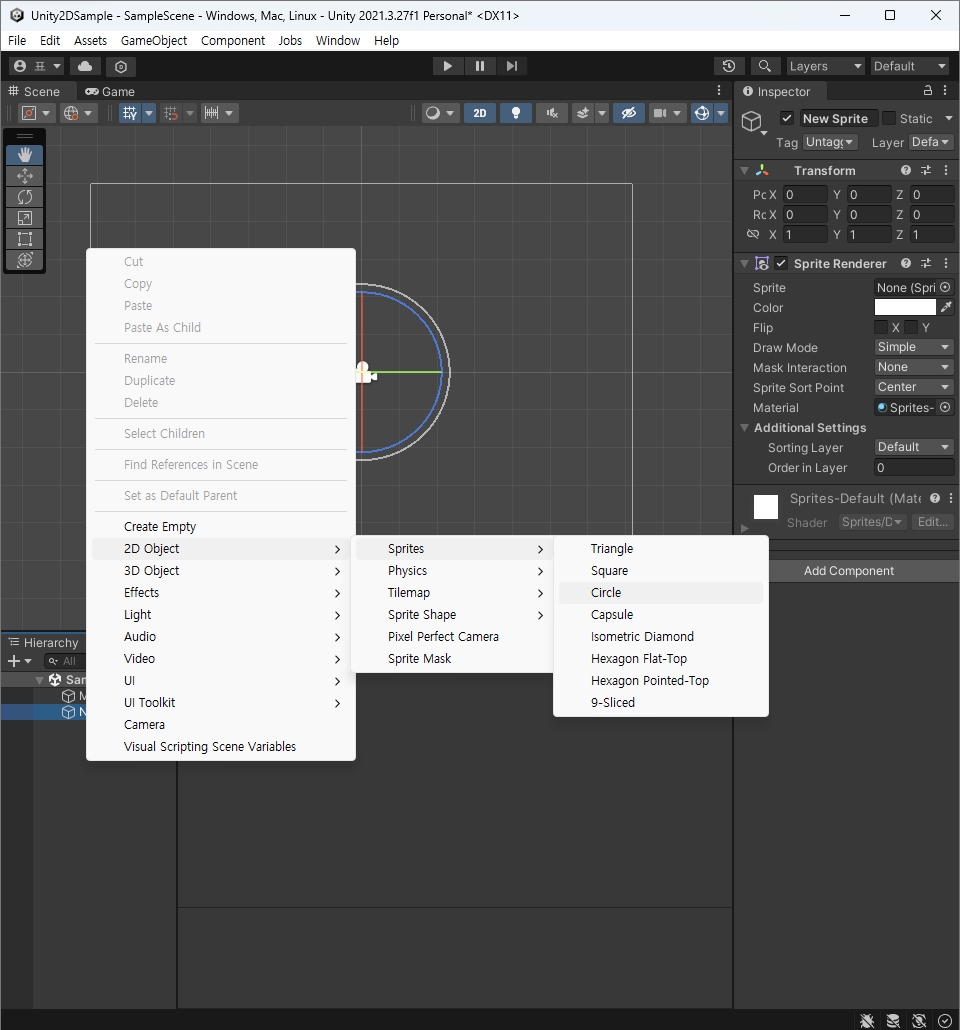Choose Sprite Mask menu item
This screenshot has height=1030, width=960.
[x=452, y=659]
